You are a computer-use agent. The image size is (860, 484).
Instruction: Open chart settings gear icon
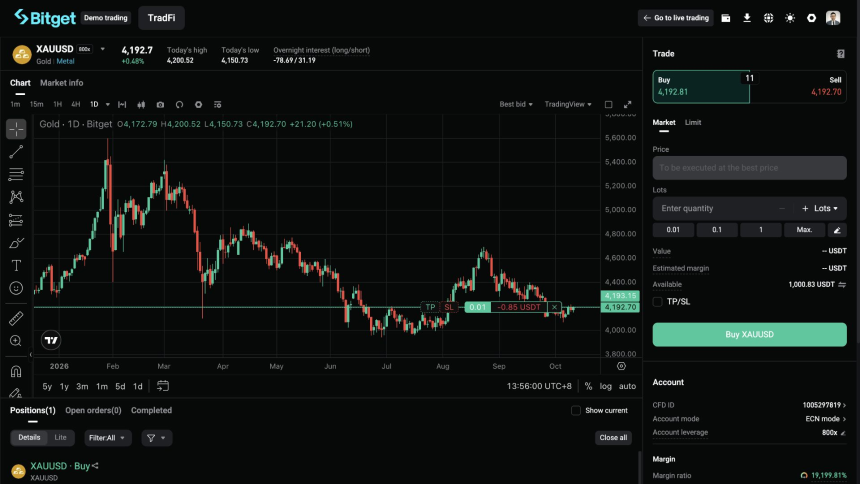click(x=199, y=104)
